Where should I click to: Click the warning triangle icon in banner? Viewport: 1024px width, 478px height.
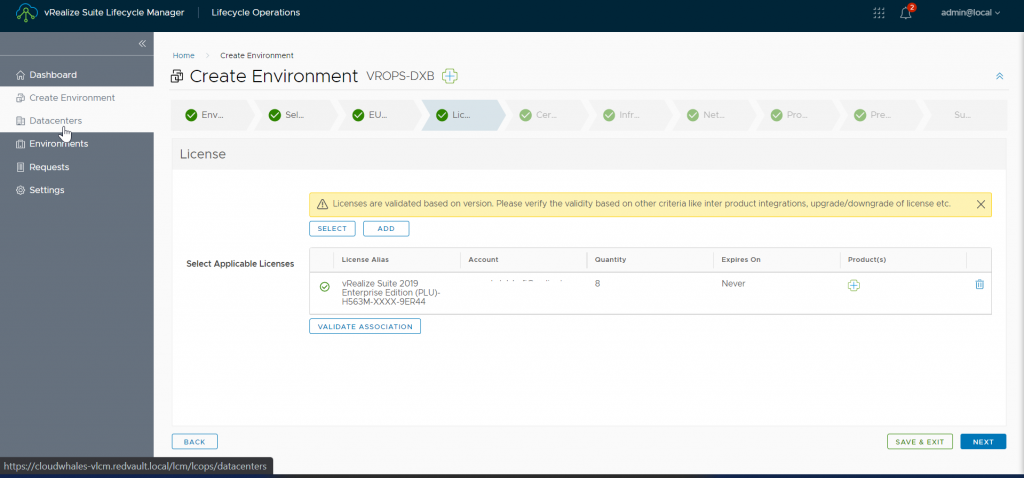322,204
